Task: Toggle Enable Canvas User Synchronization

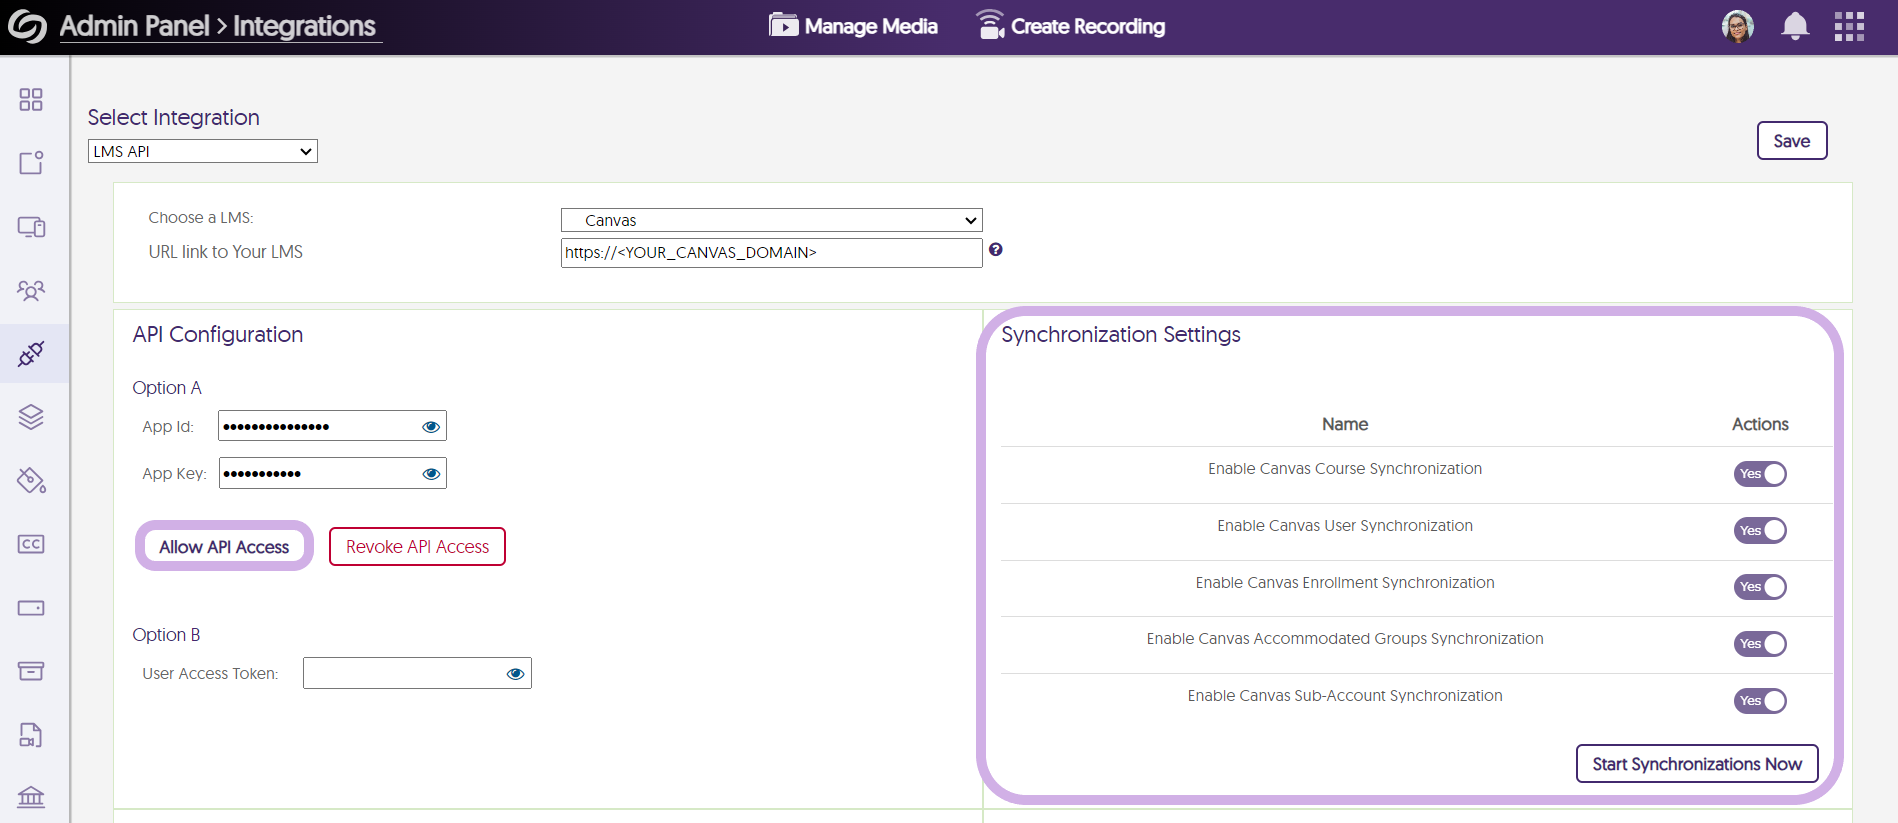Action: click(1760, 531)
